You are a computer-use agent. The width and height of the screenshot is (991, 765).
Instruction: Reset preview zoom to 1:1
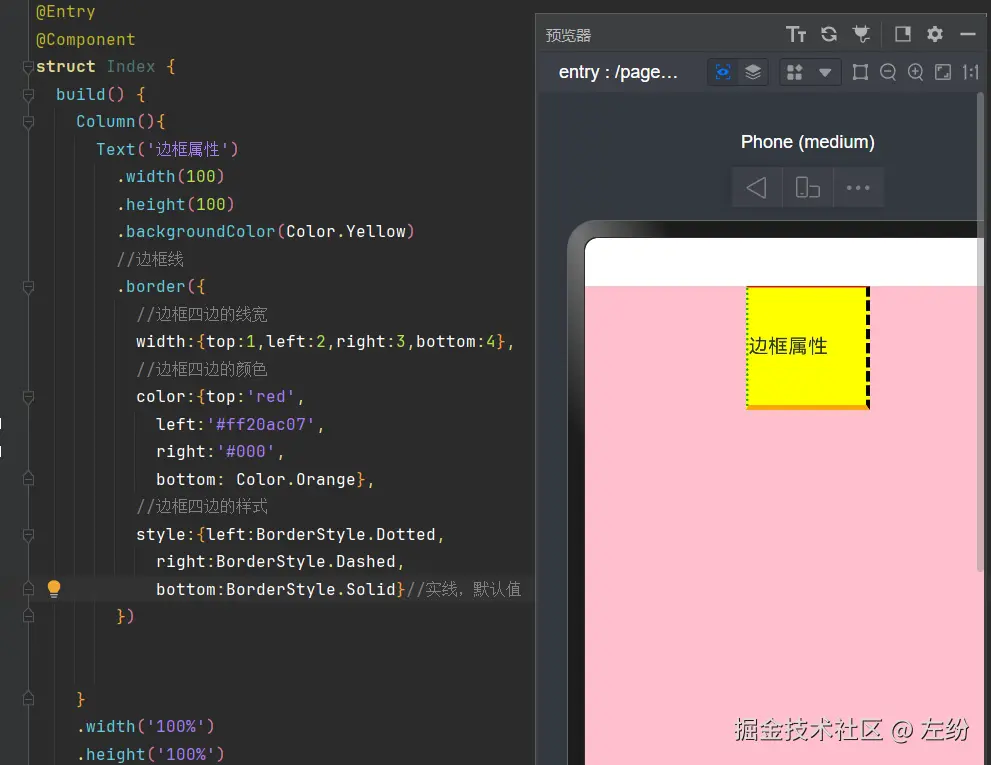click(970, 72)
